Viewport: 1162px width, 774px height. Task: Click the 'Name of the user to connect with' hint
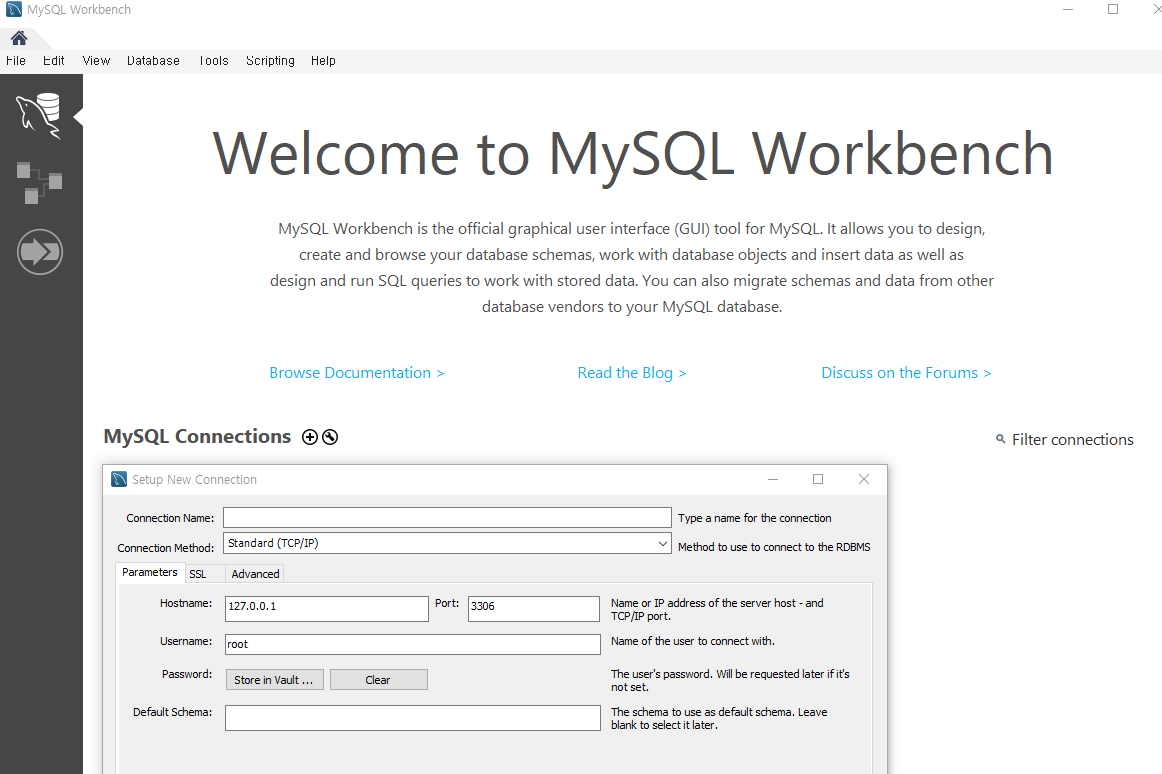pyautogui.click(x=693, y=641)
